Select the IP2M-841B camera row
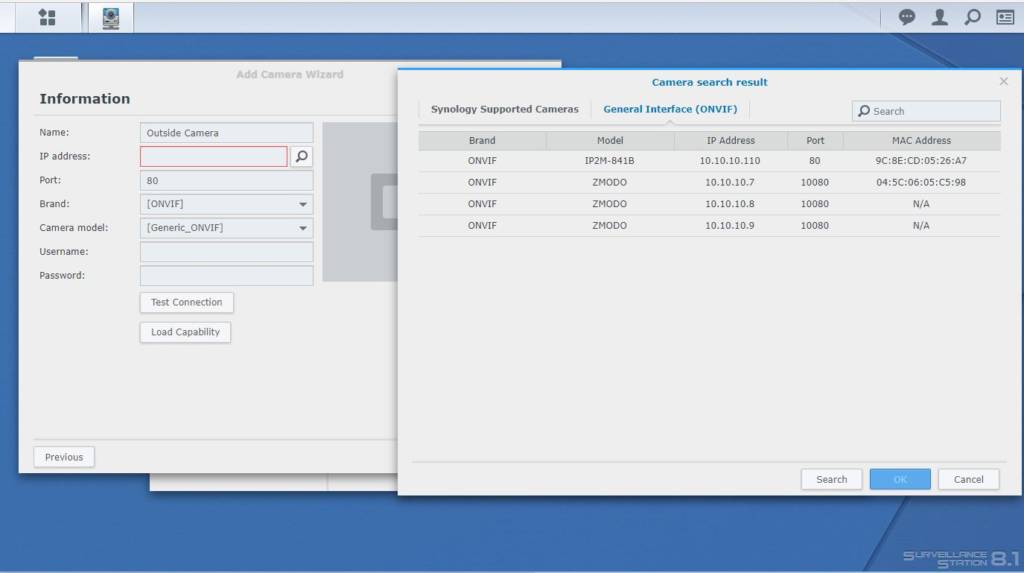Image resolution: width=1024 pixels, height=573 pixels. (x=709, y=161)
